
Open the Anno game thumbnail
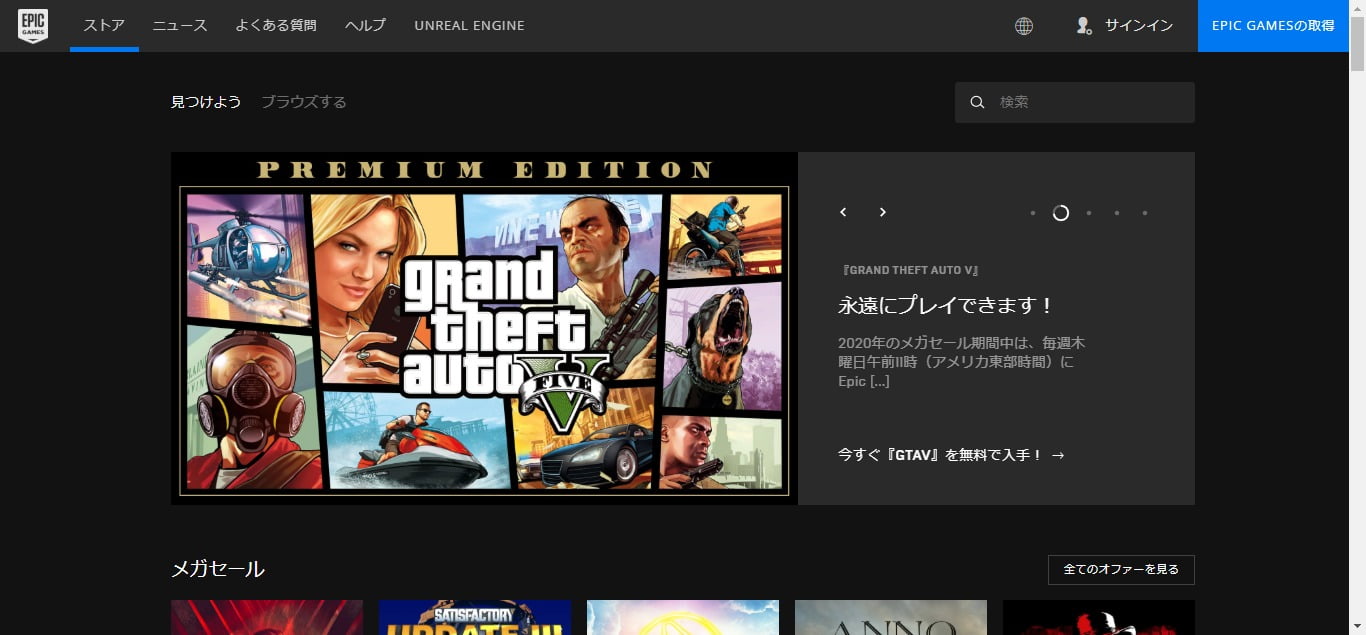point(891,618)
